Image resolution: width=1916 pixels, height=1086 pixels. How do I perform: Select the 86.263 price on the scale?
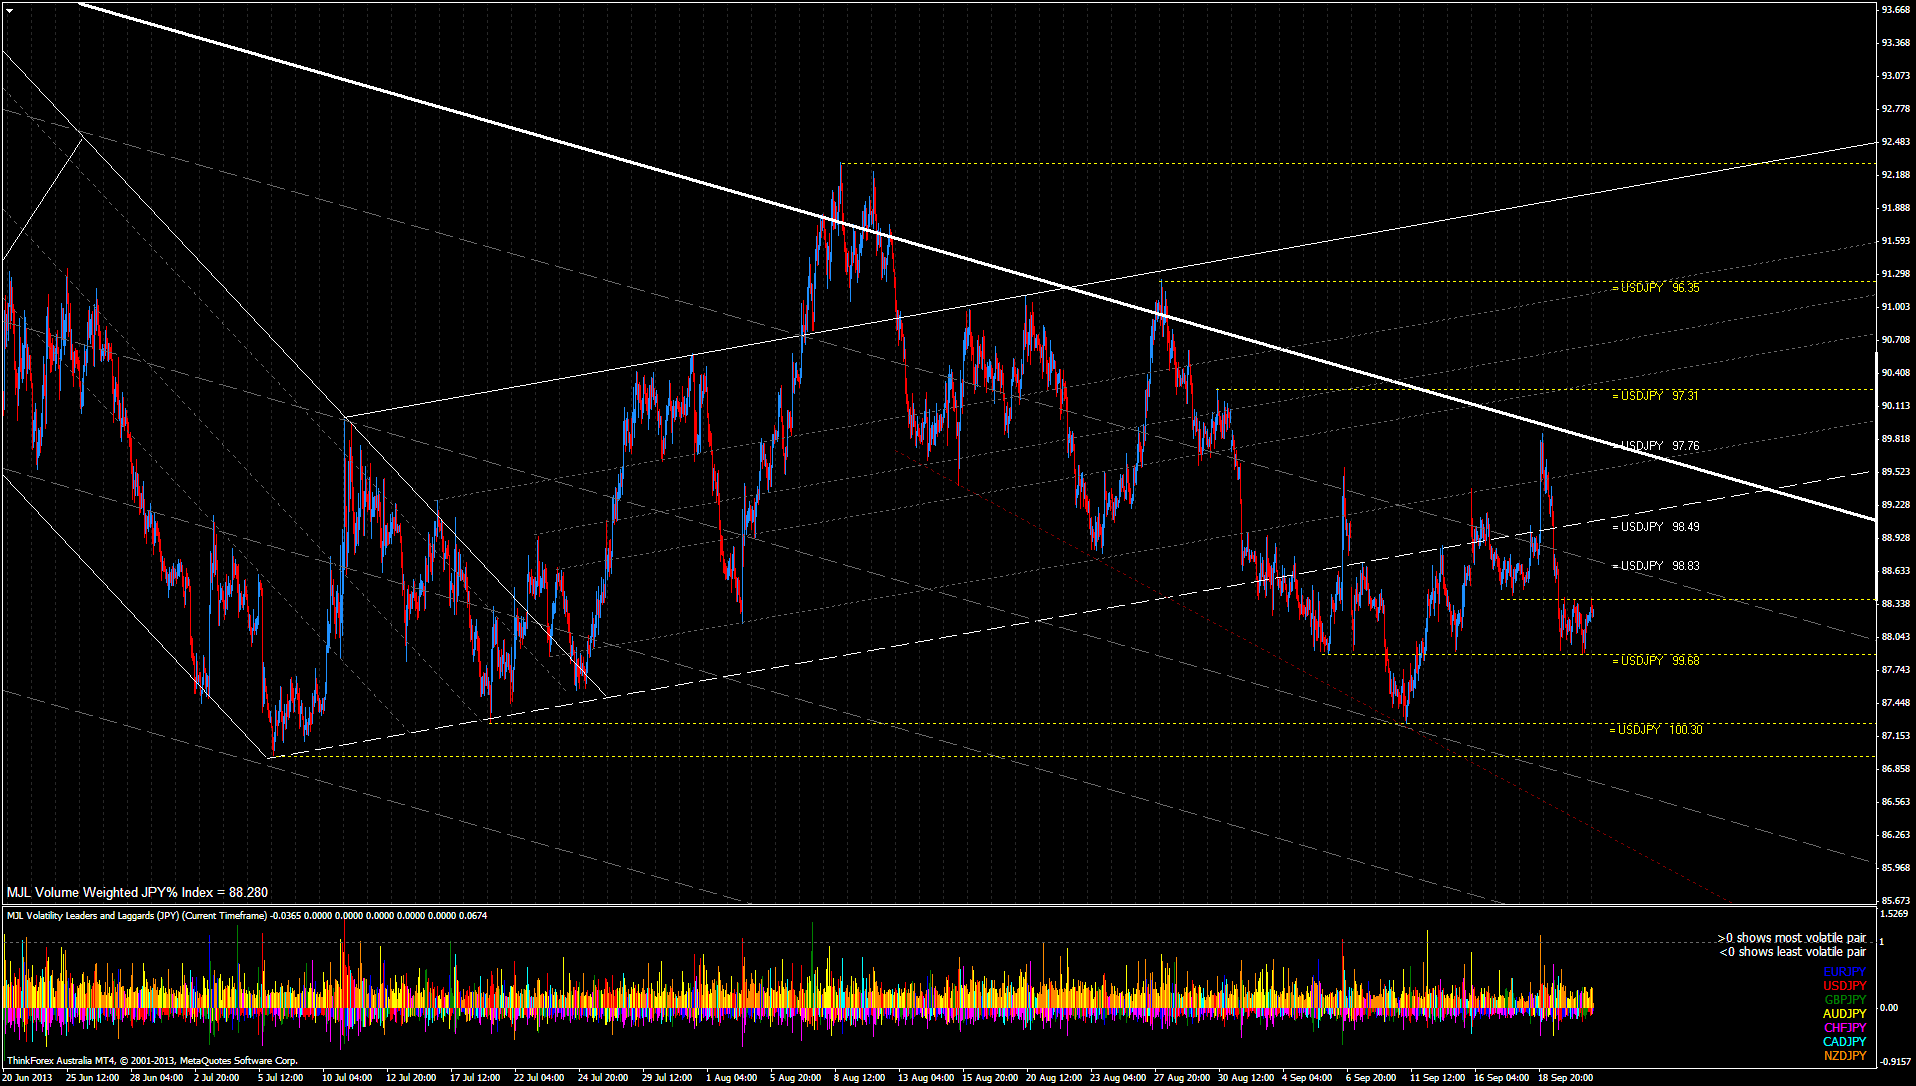pyautogui.click(x=1896, y=835)
